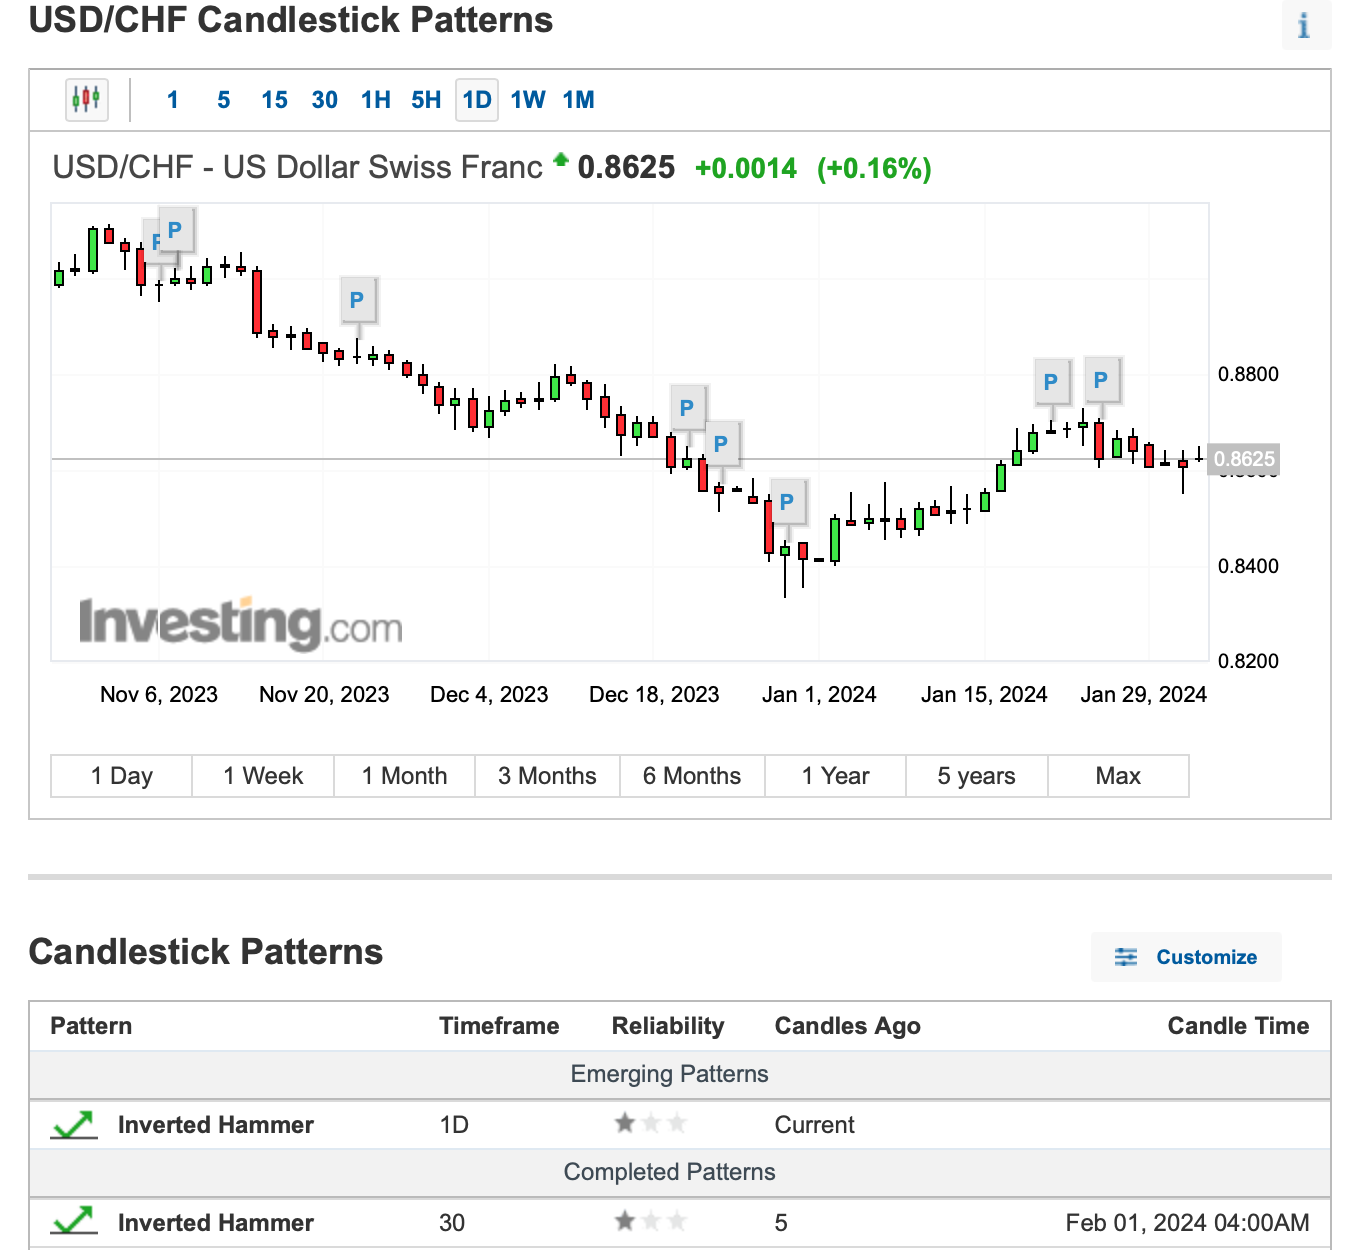The width and height of the screenshot is (1346, 1250).
Task: Choose the 15 minute interval
Action: (274, 100)
